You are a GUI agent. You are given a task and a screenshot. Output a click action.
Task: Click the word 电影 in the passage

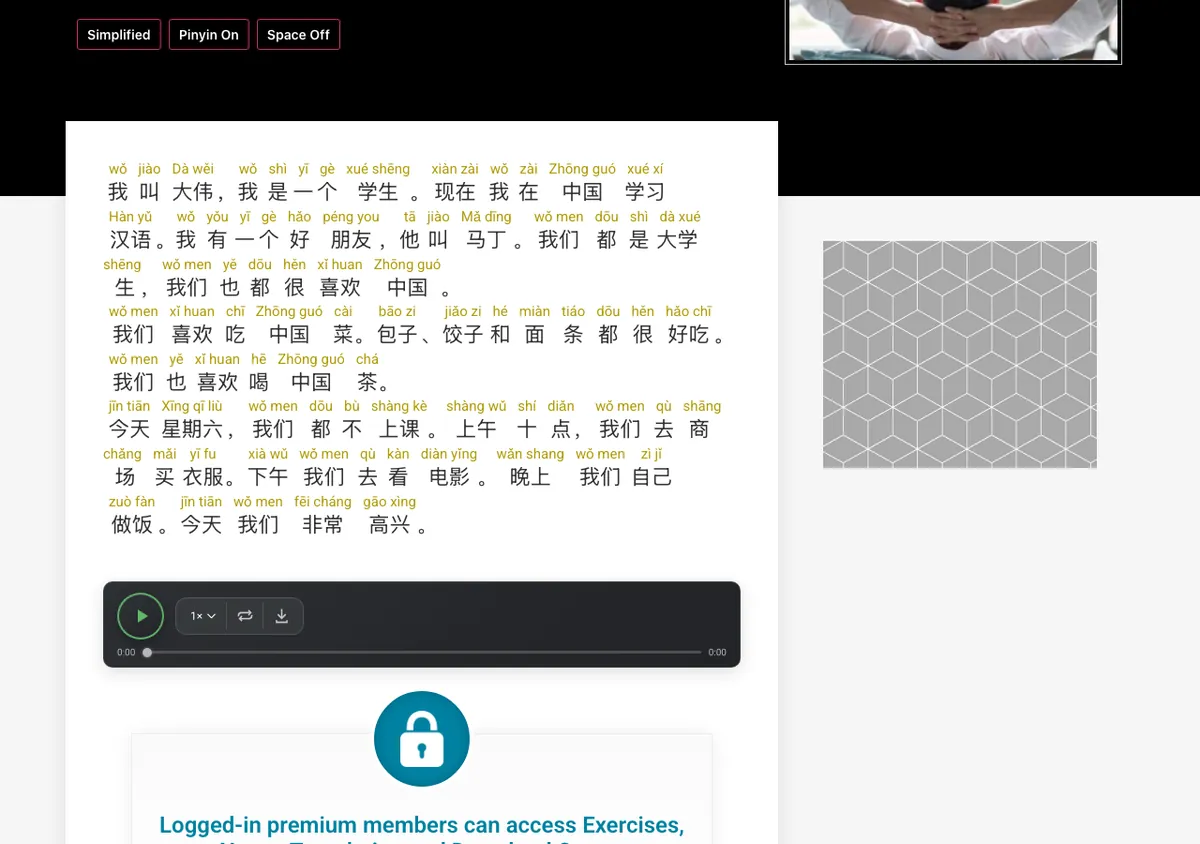click(x=449, y=477)
